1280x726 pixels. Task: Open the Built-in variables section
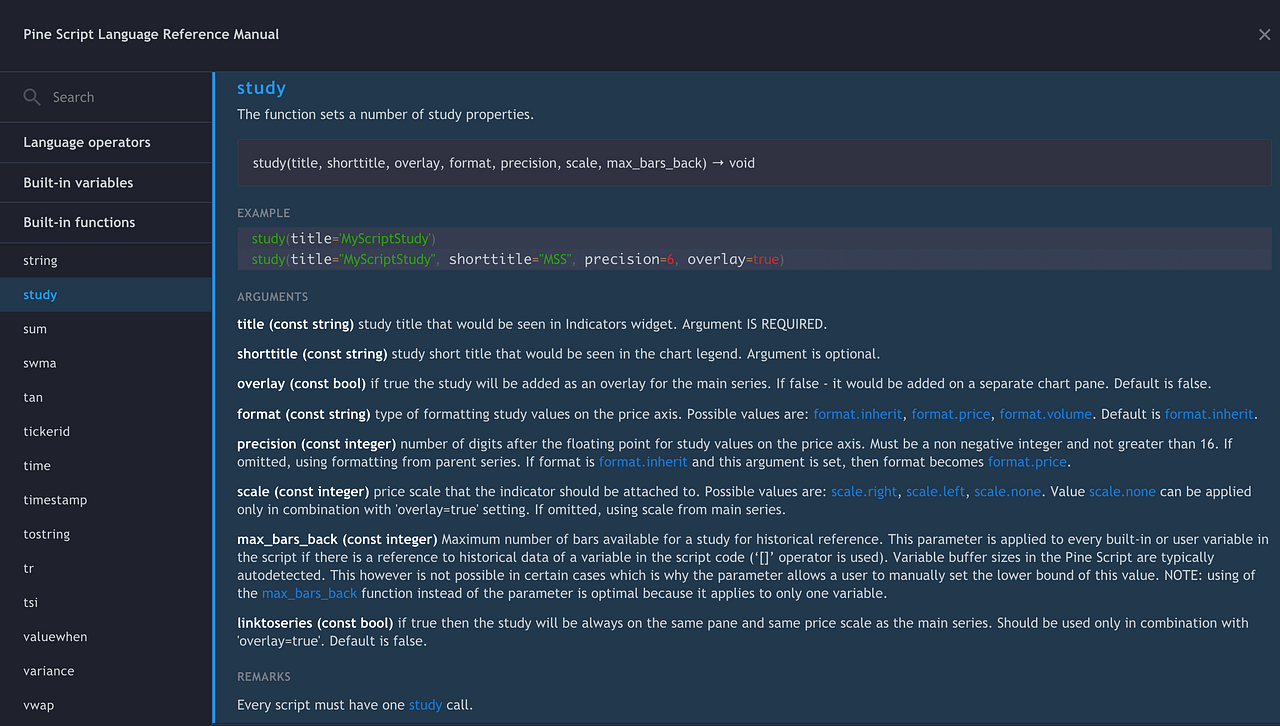106,183
